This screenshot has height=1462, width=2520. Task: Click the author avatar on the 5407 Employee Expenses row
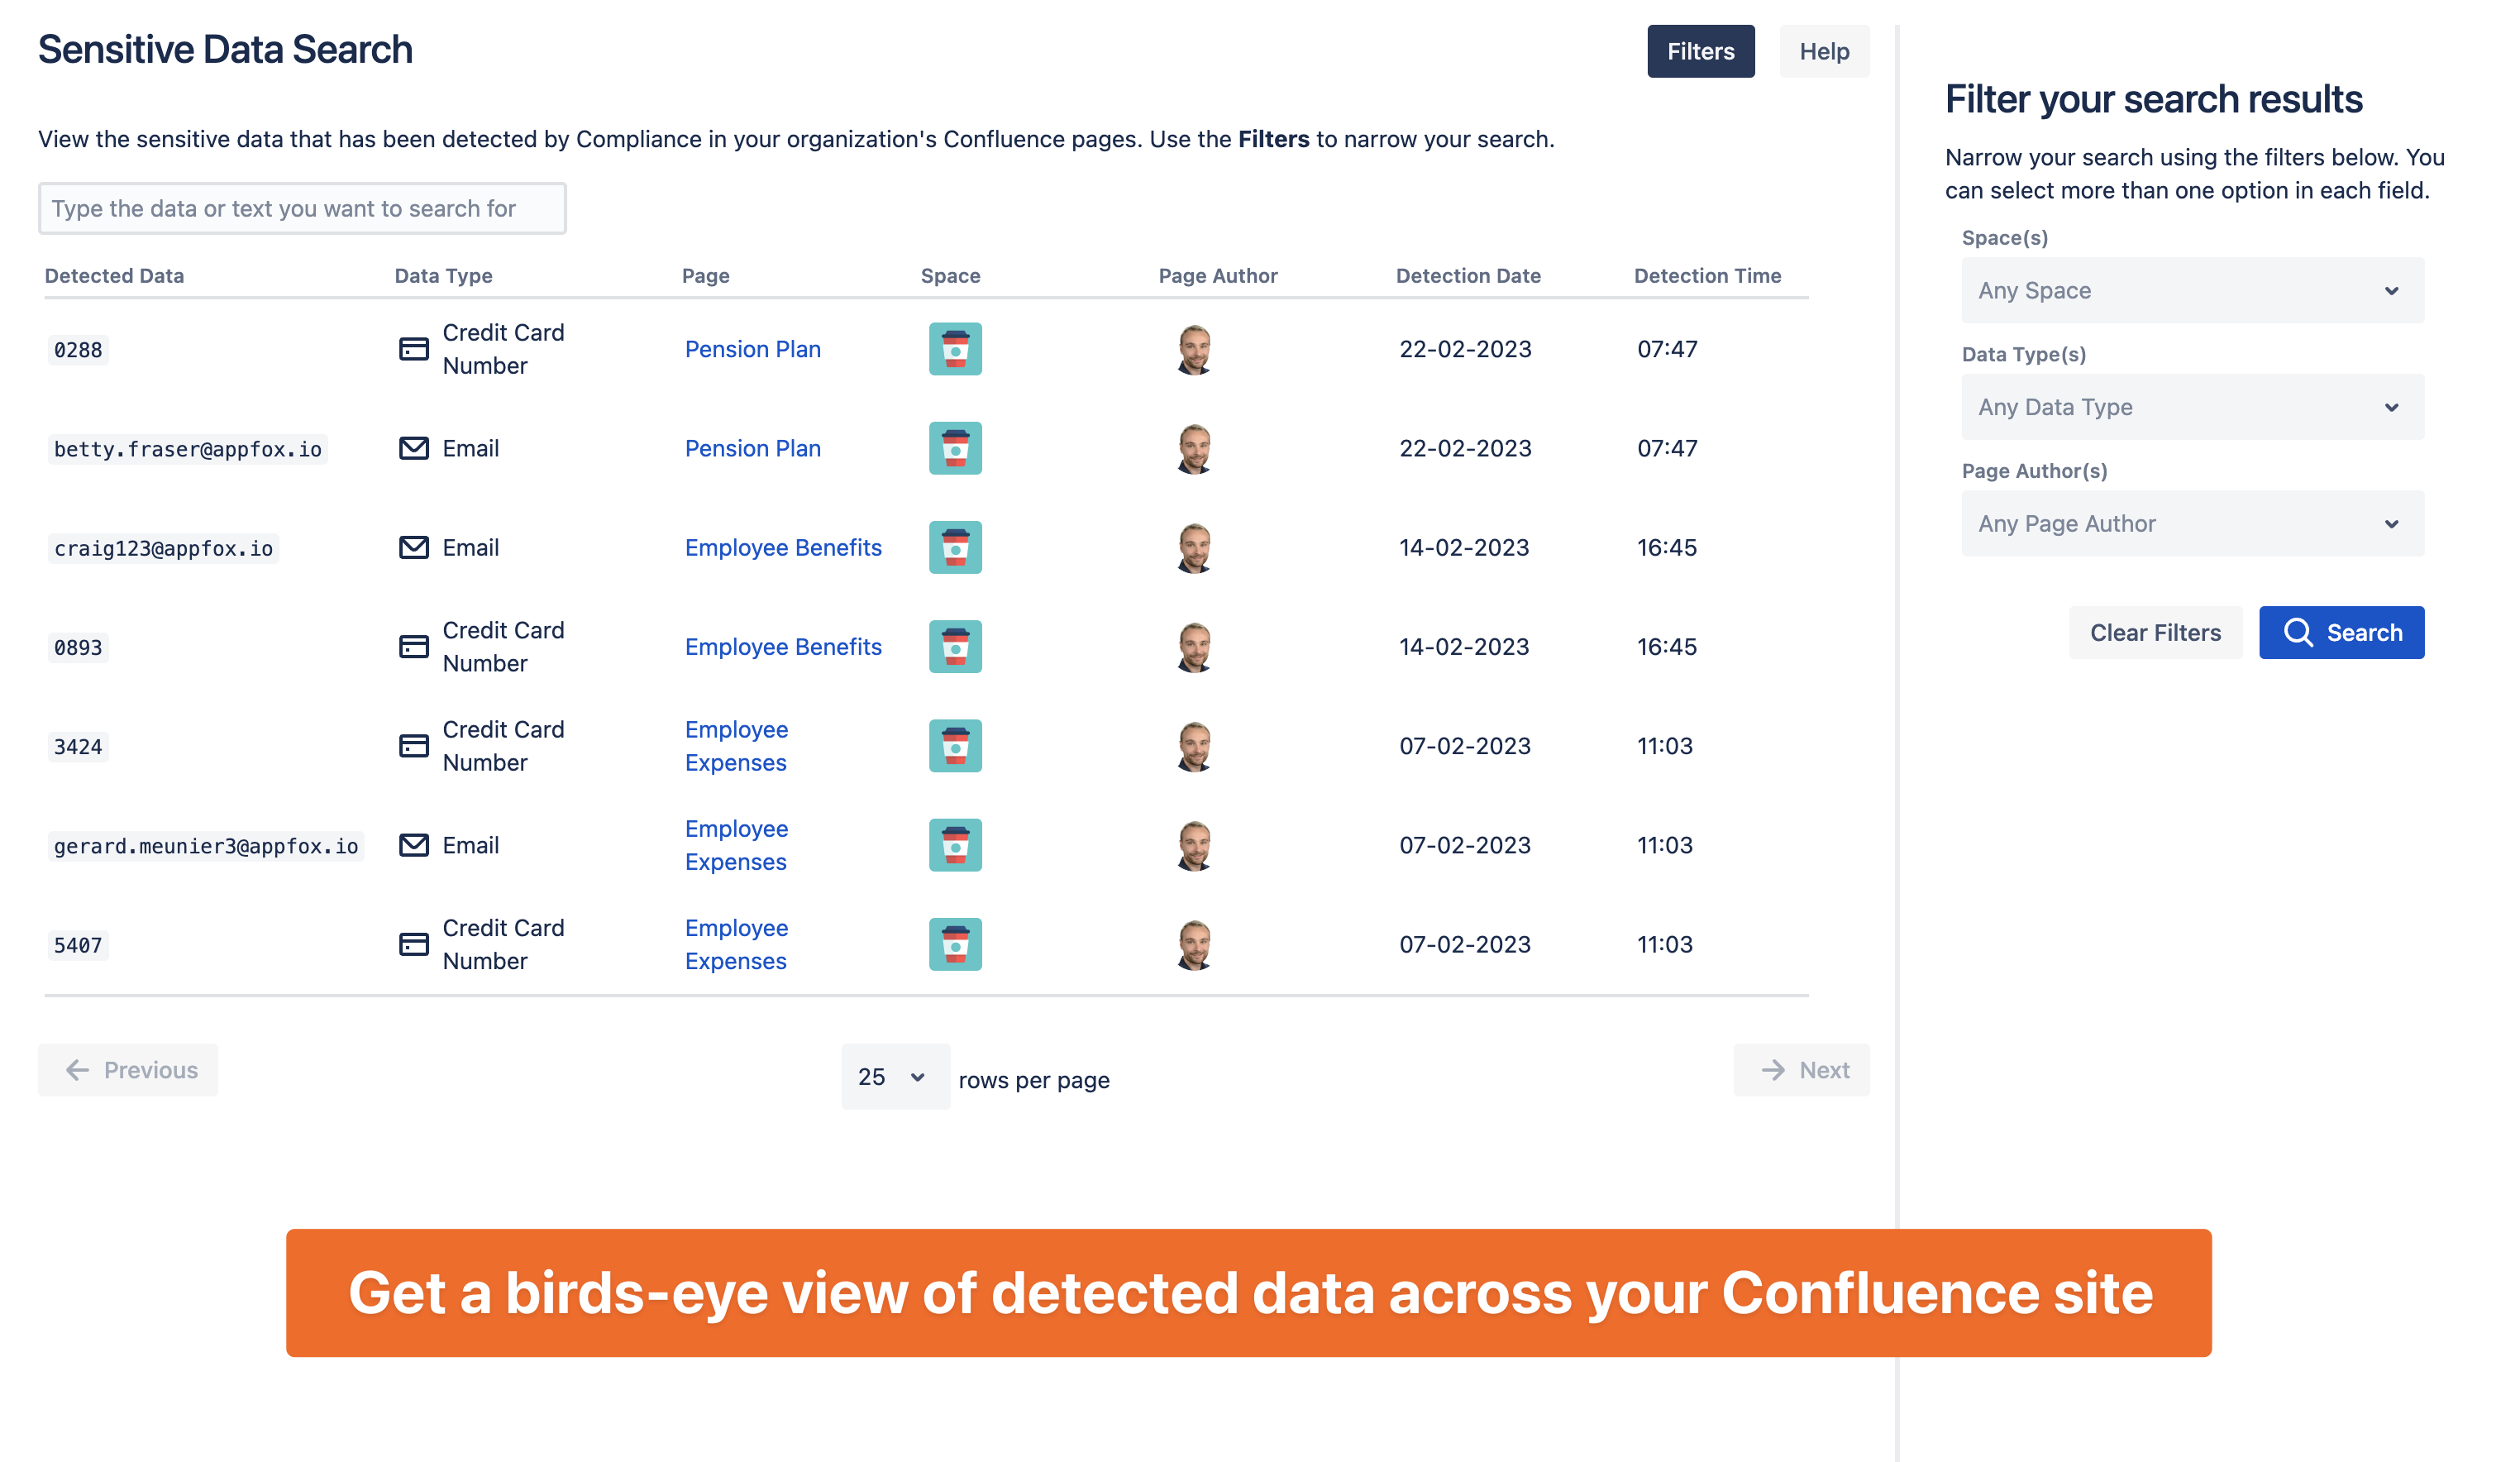[x=1195, y=943]
